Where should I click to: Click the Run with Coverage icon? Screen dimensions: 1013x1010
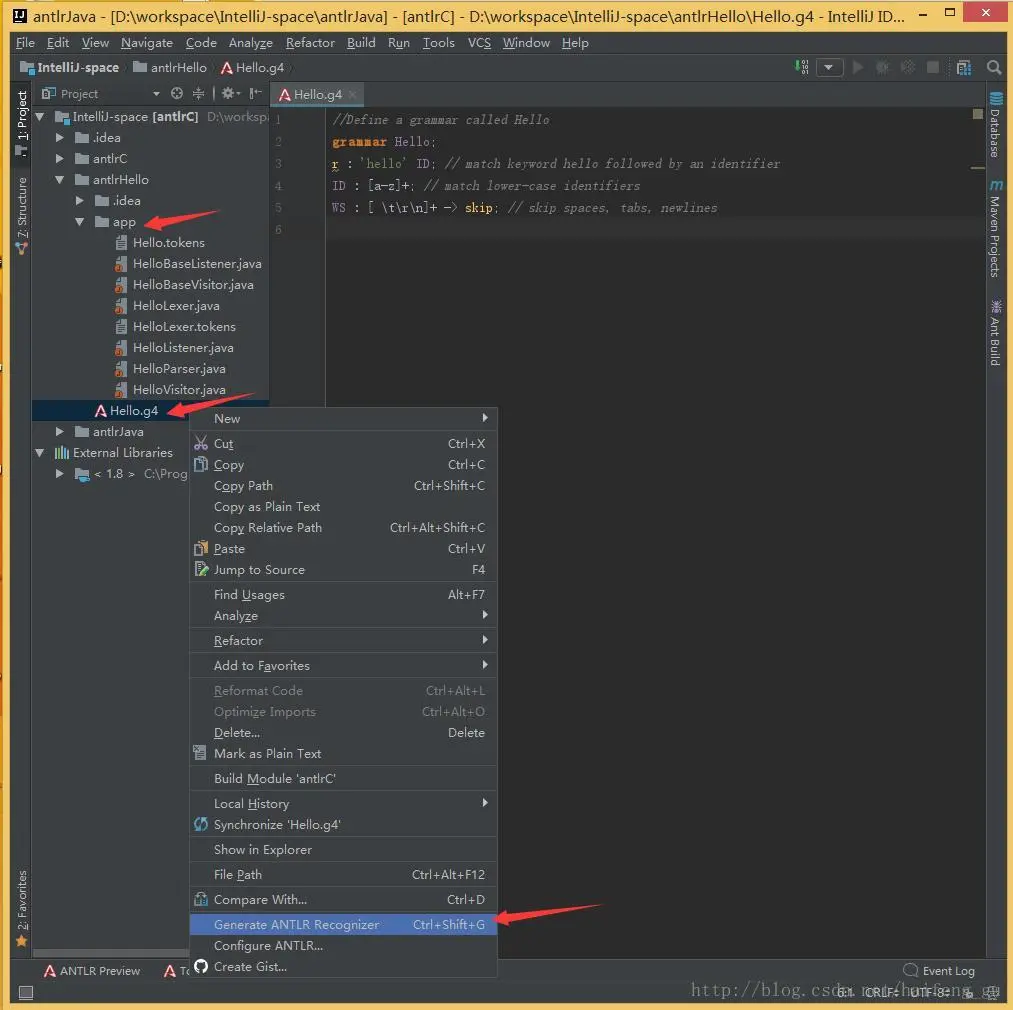pos(908,67)
